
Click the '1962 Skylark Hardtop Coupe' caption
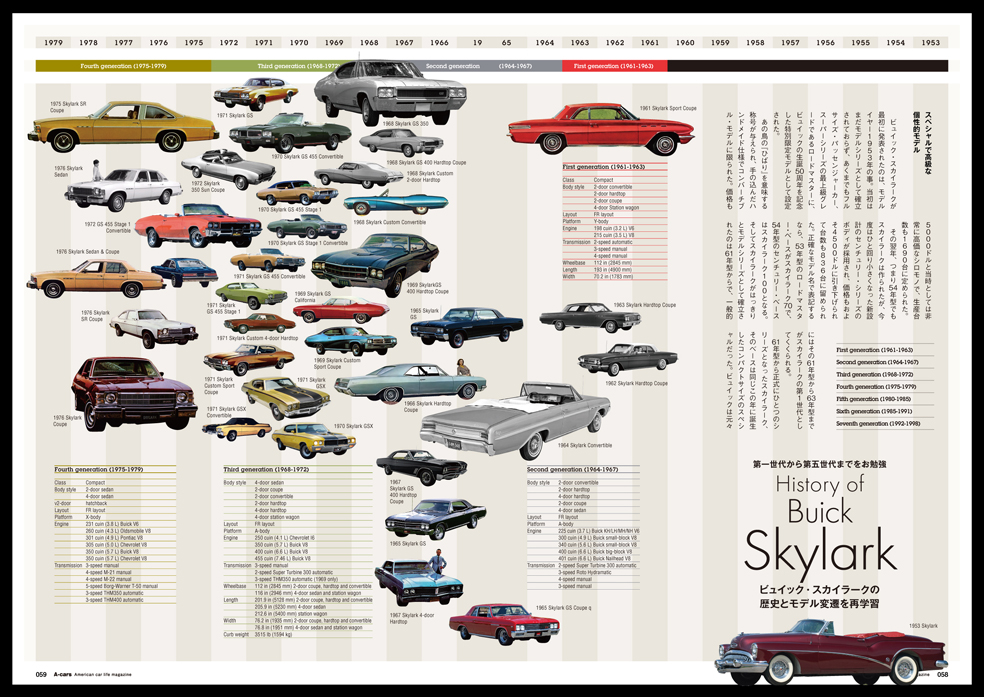pyautogui.click(x=636, y=383)
